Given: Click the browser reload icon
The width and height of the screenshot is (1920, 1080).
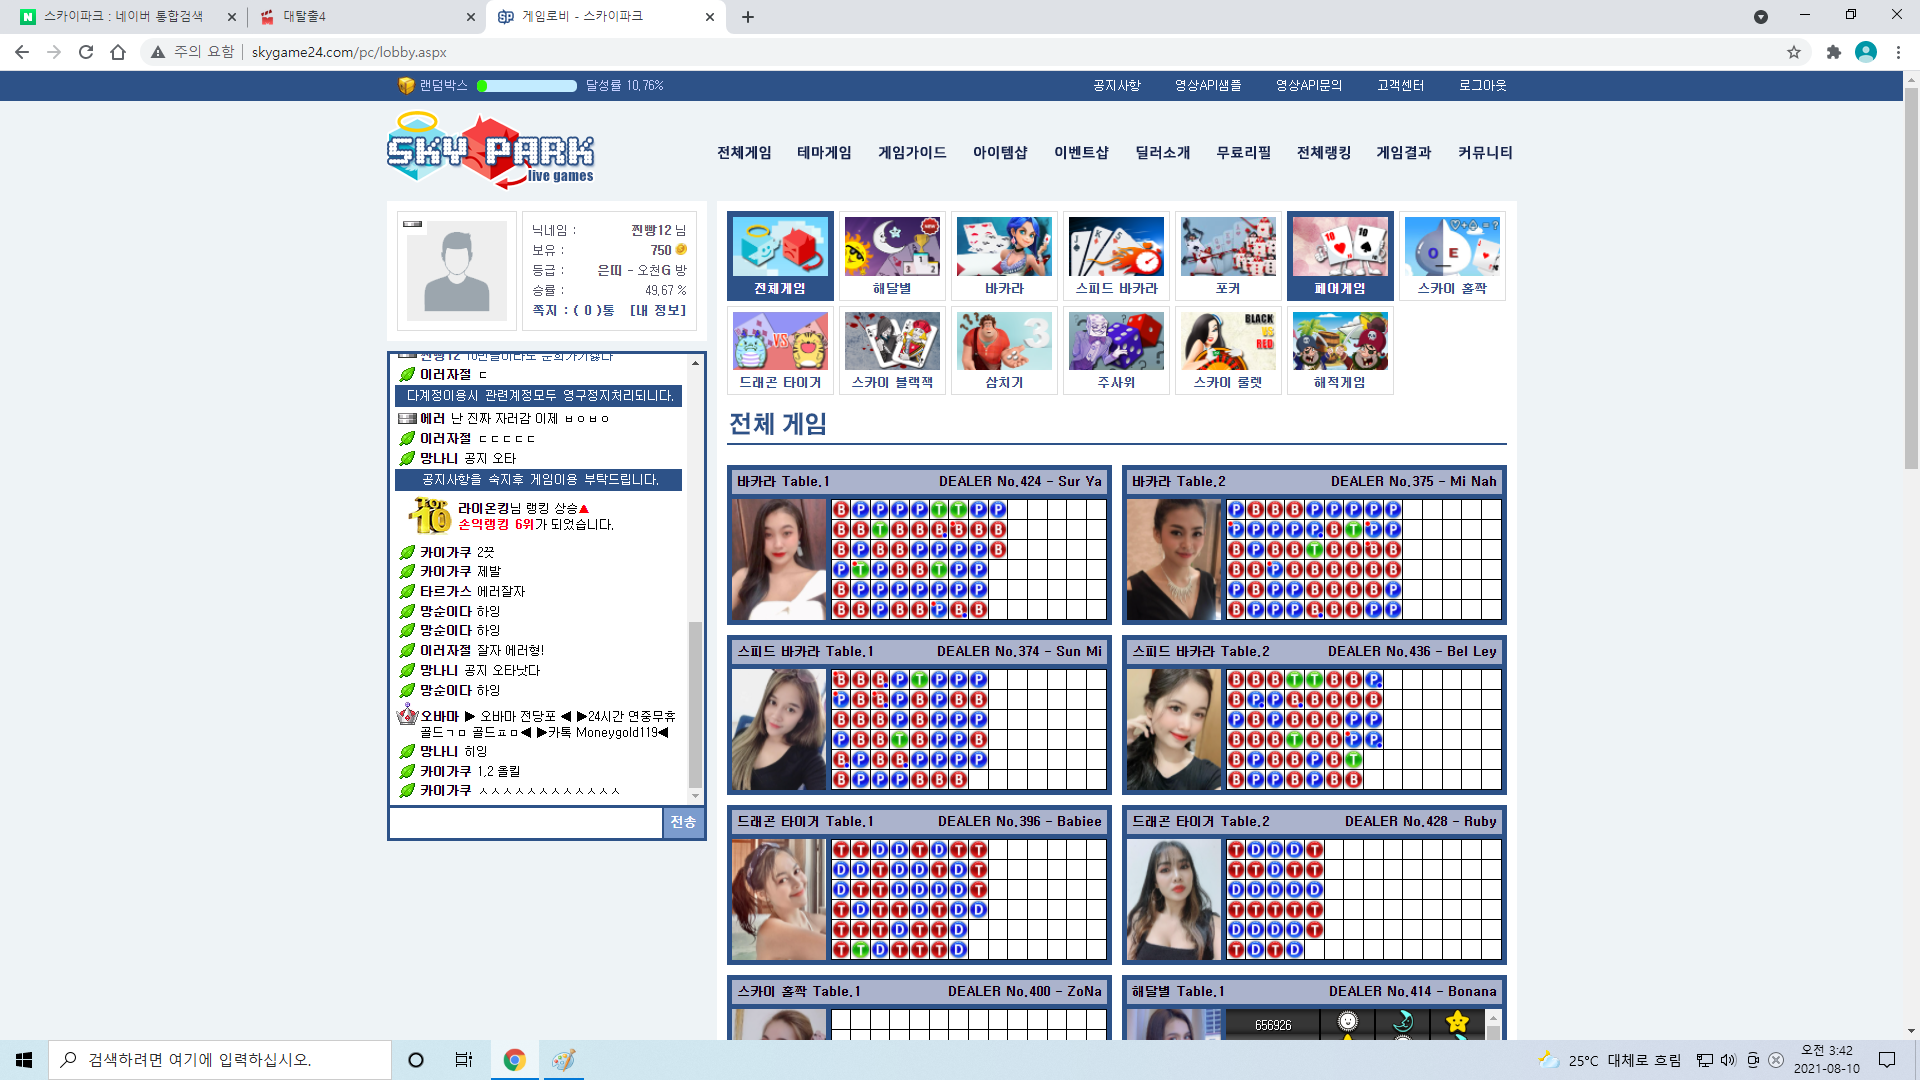Looking at the screenshot, I should pos(86,52).
